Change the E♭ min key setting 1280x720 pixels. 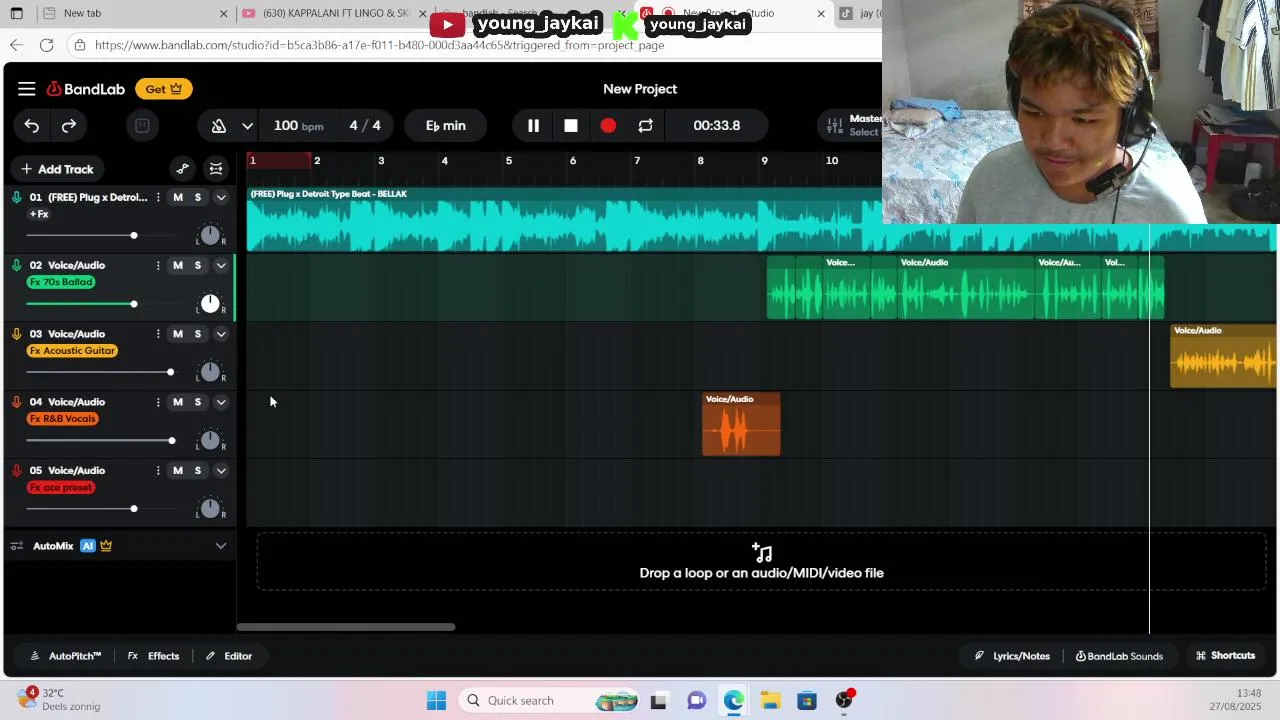tap(445, 126)
